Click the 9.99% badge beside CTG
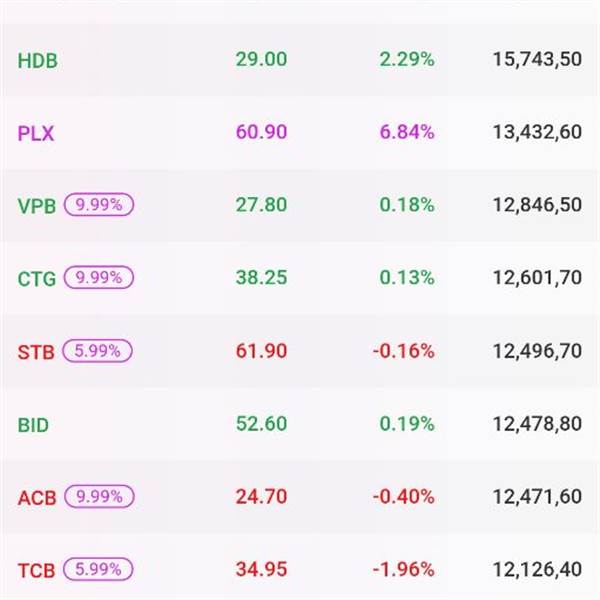This screenshot has width=600, height=600. point(99,278)
